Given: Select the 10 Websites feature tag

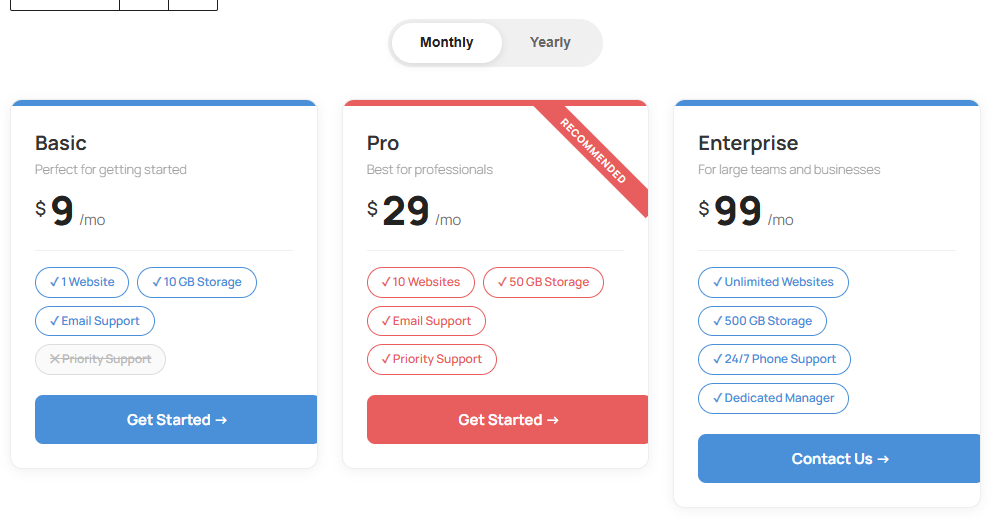Looking at the screenshot, I should pos(420,283).
